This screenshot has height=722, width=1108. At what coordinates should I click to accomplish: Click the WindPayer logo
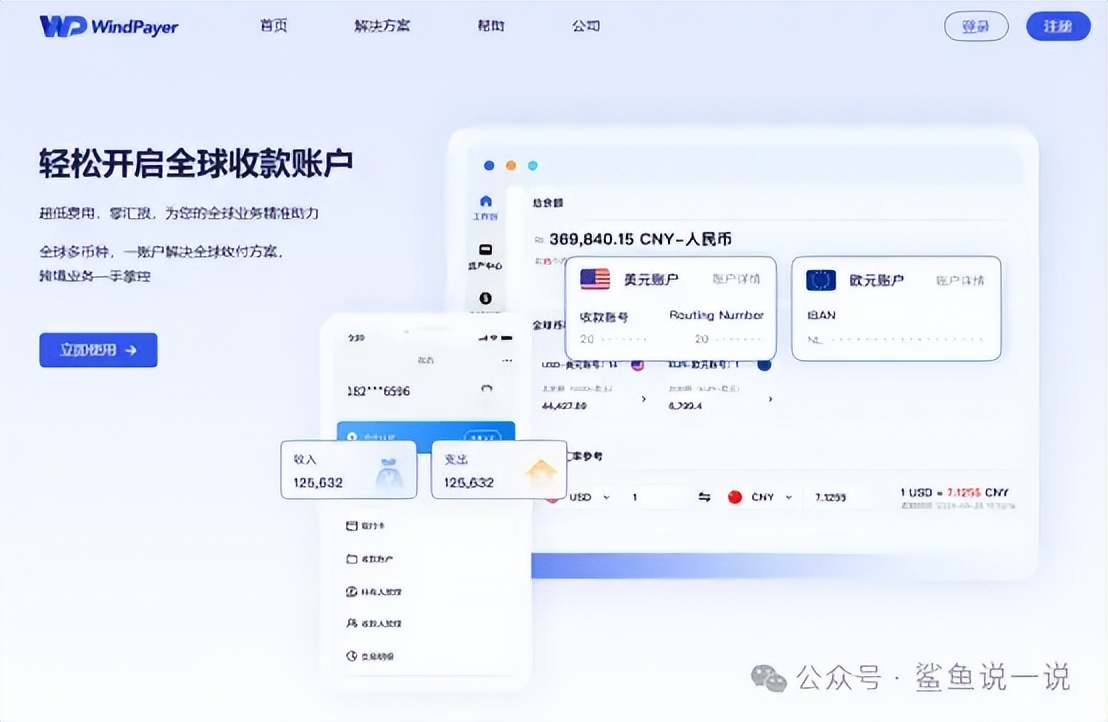[x=109, y=26]
